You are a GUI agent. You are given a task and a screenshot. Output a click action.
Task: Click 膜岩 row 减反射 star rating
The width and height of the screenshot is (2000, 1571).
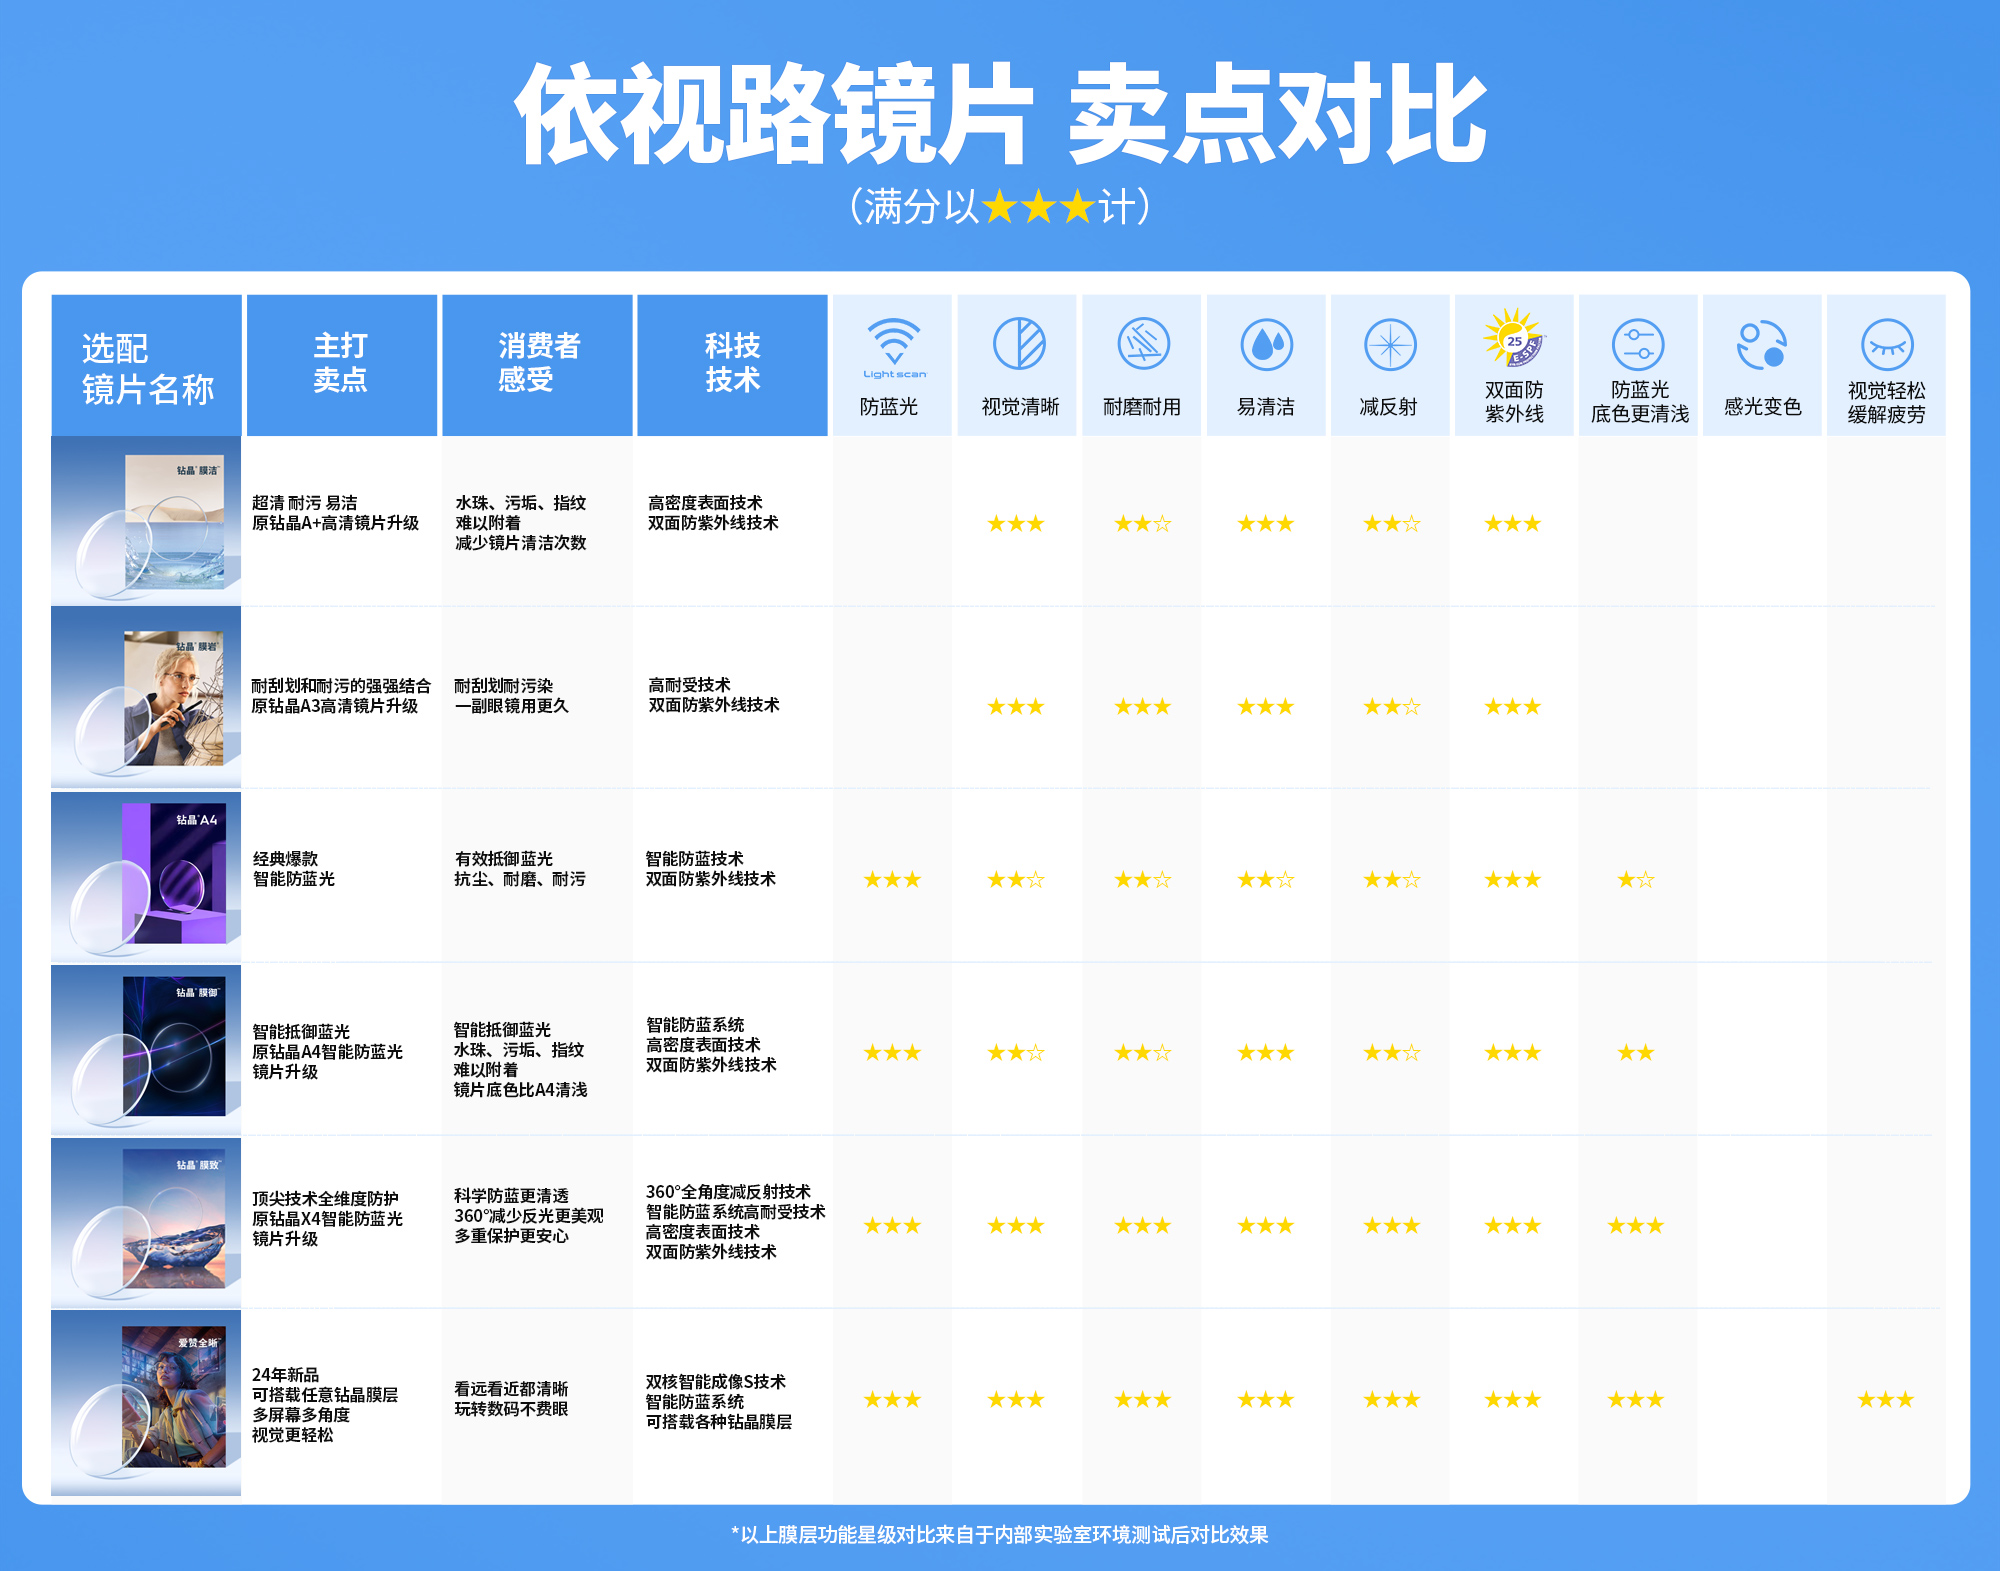(1391, 706)
